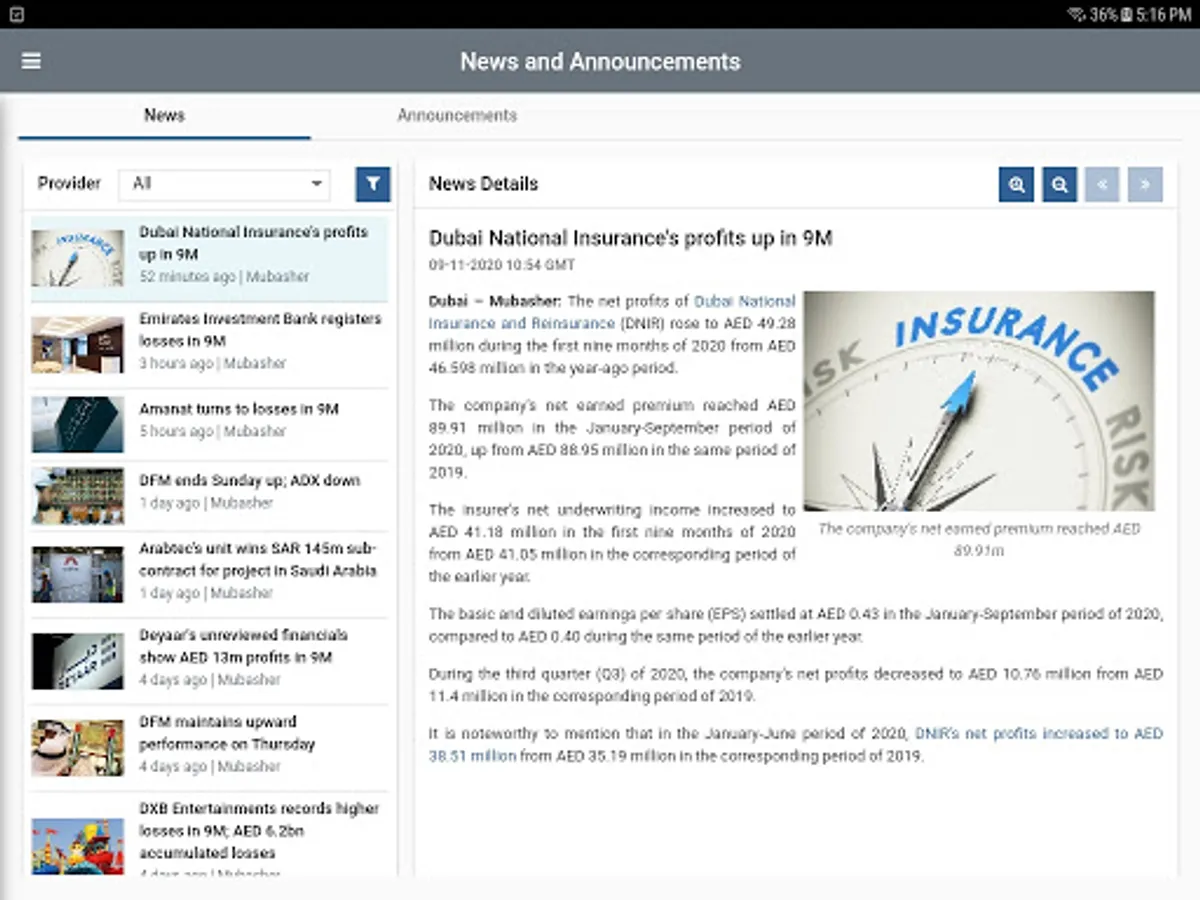Zoom out of the news details text
This screenshot has height=900, width=1200.
click(1059, 184)
